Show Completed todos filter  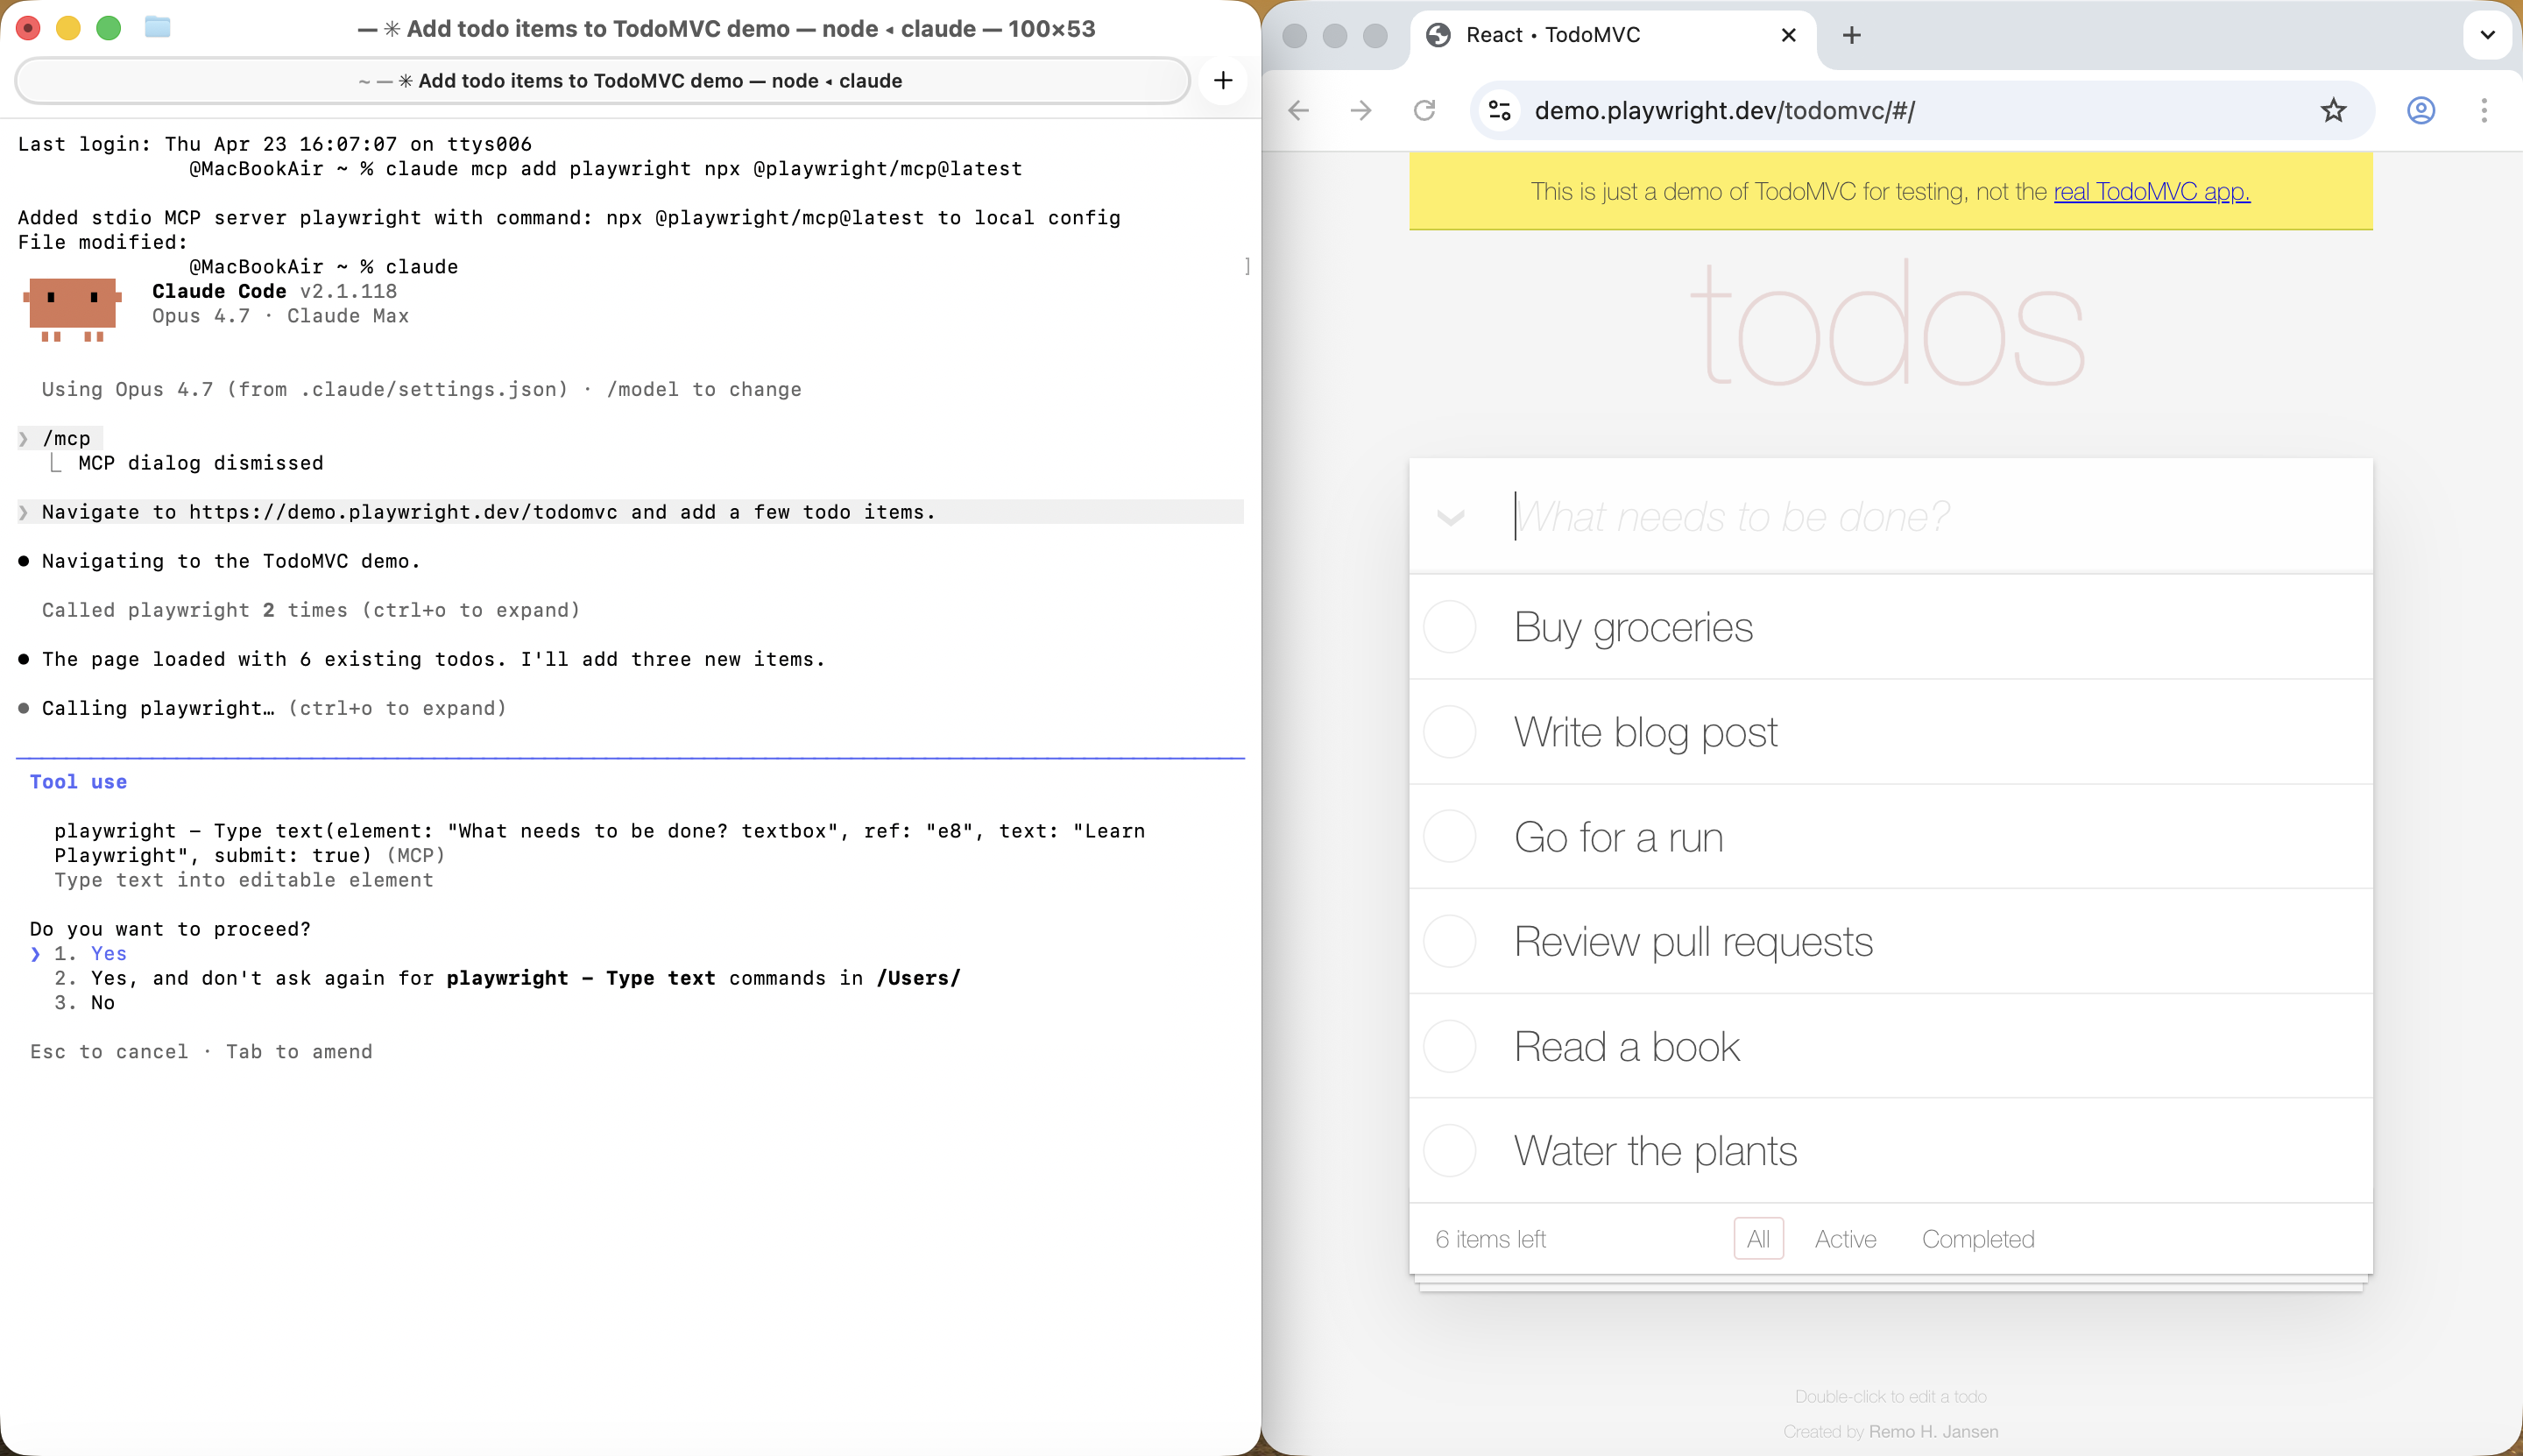pos(1977,1239)
